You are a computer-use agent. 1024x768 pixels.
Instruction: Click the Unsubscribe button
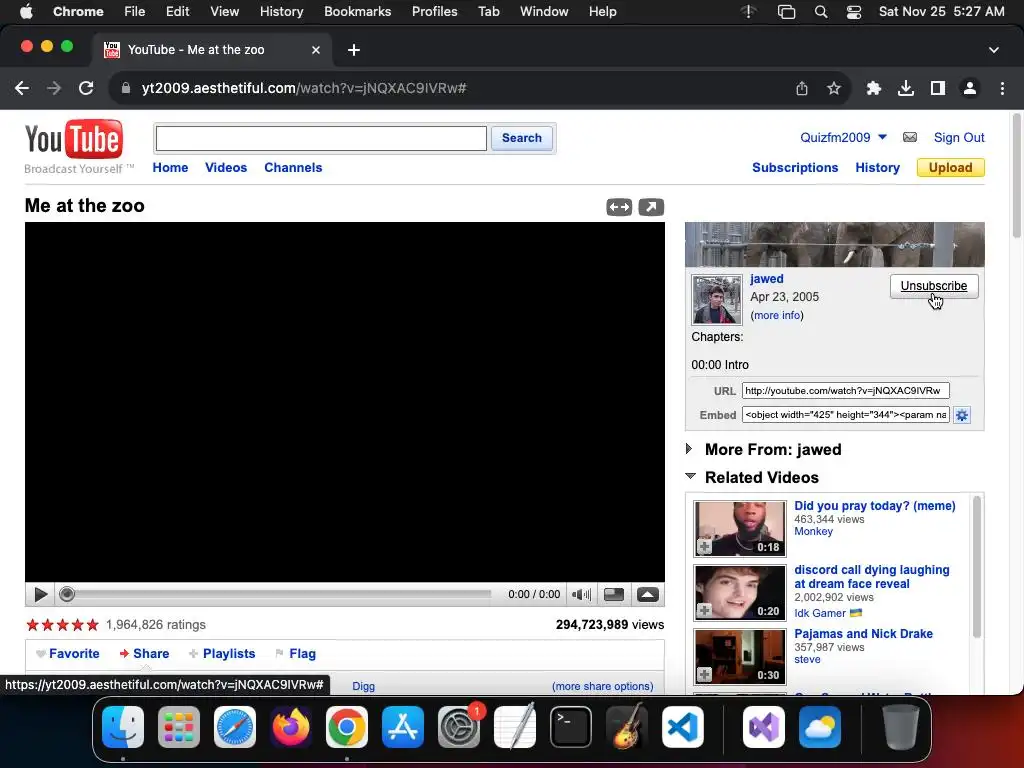[x=934, y=286]
